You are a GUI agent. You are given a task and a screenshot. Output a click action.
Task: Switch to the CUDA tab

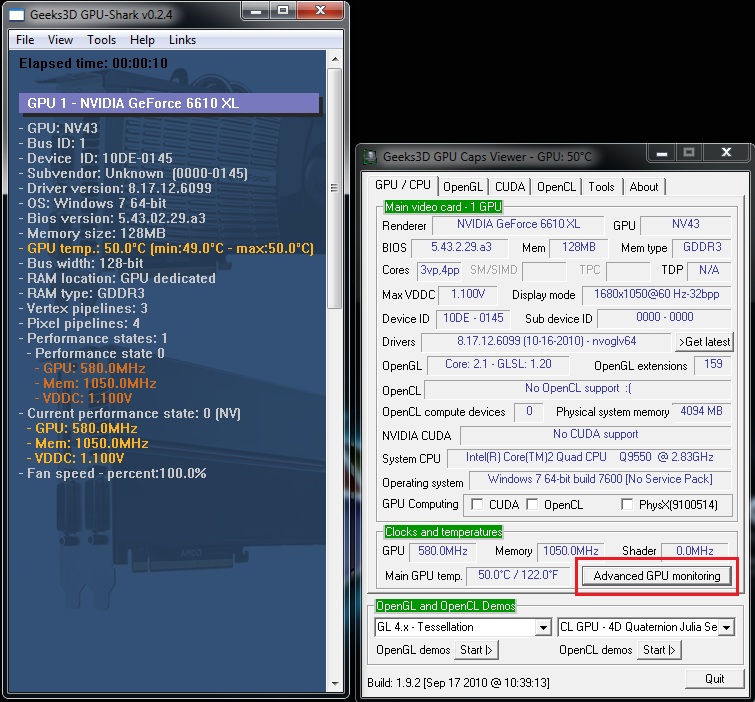[x=510, y=187]
